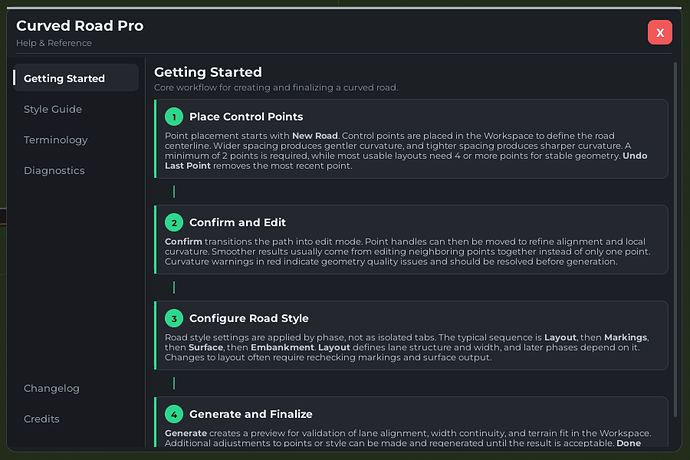Click the step 4 number badge
690x460 pixels.
click(174, 413)
